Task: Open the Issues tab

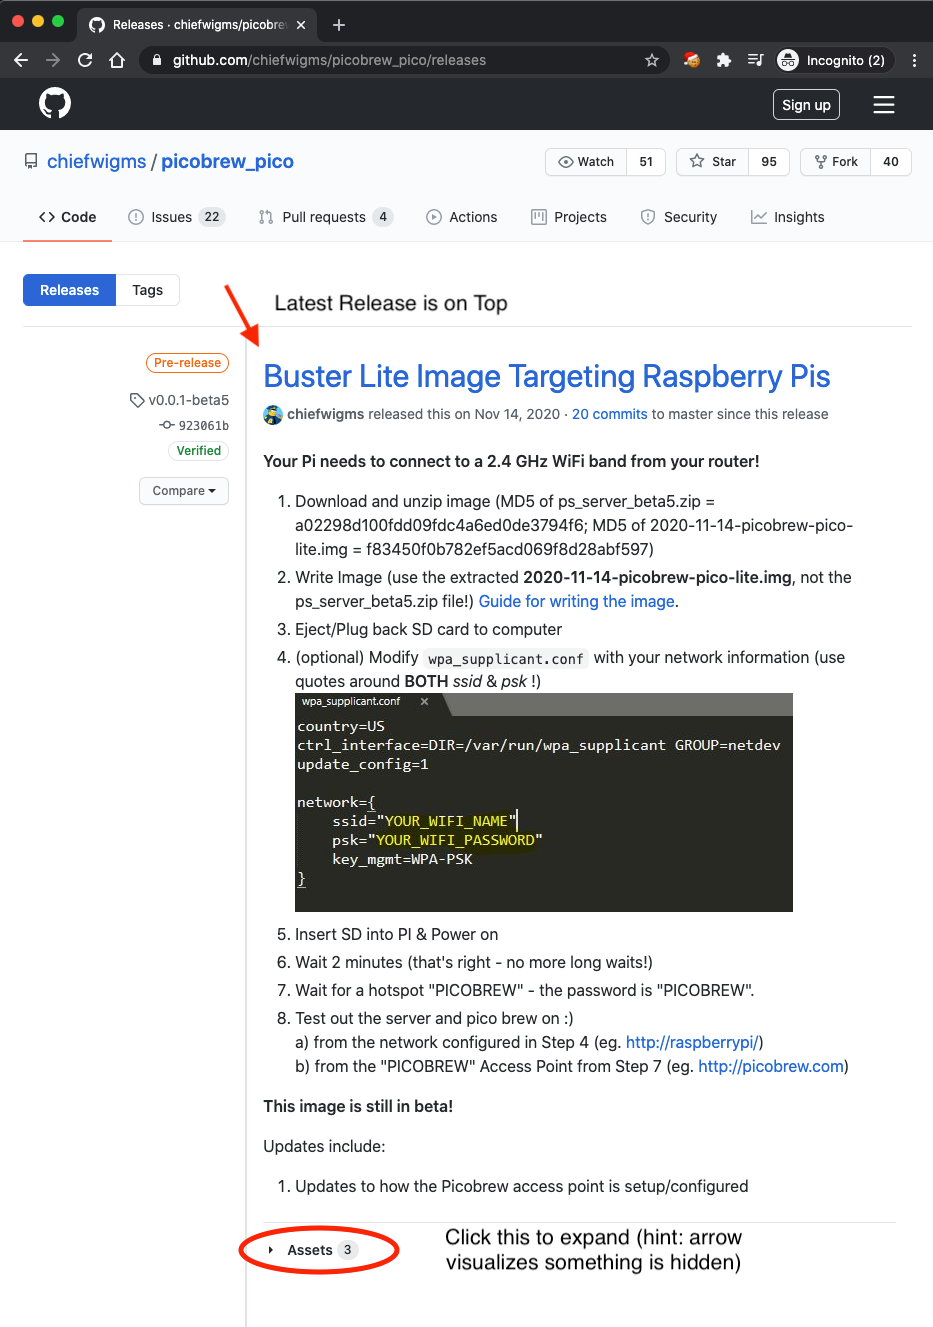Action: 176,217
